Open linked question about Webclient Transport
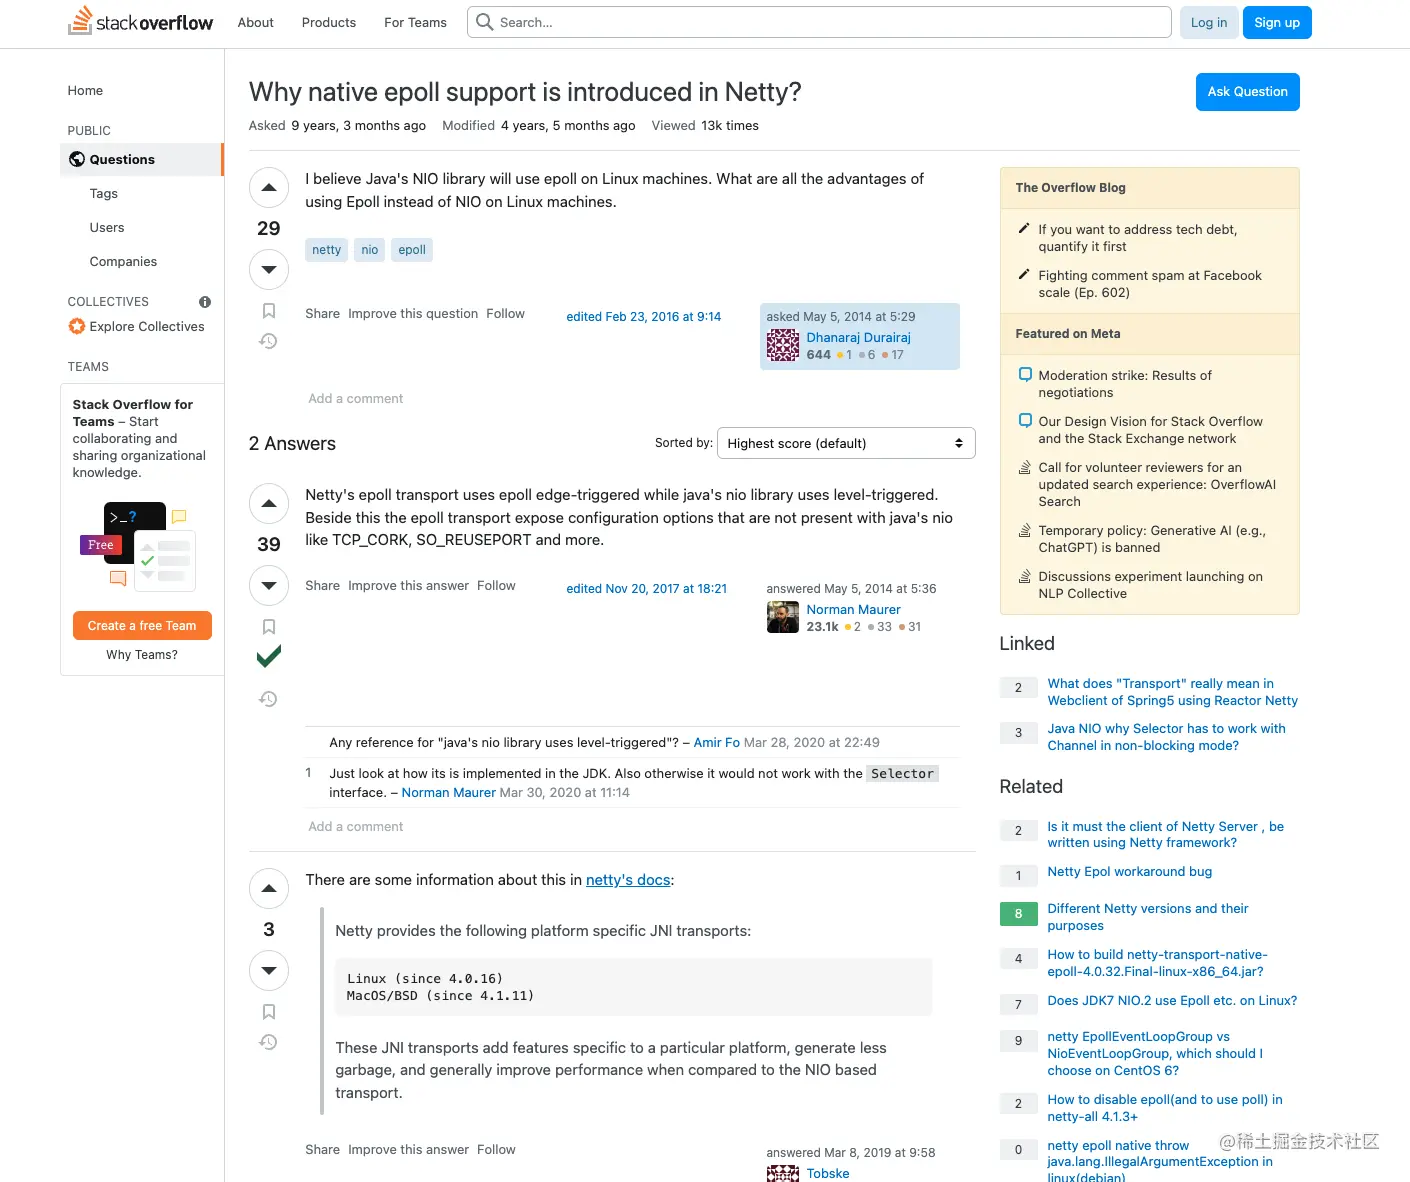Screen dimensions: 1410x1182 tap(1172, 692)
